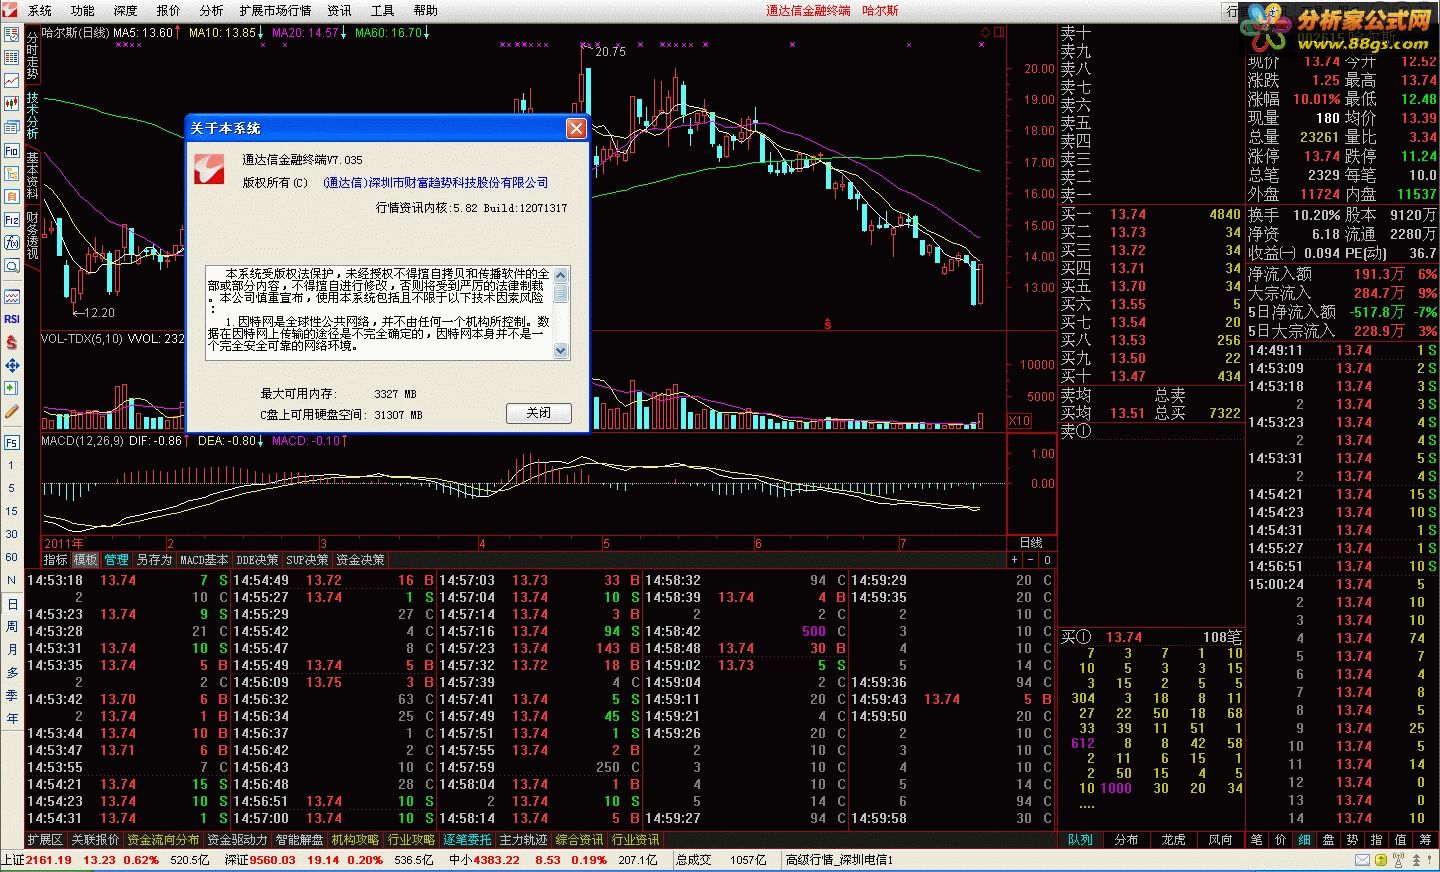Screen dimensions: 1440x872
Task: Click the blue four-arrow move icon
Action: pos(12,365)
